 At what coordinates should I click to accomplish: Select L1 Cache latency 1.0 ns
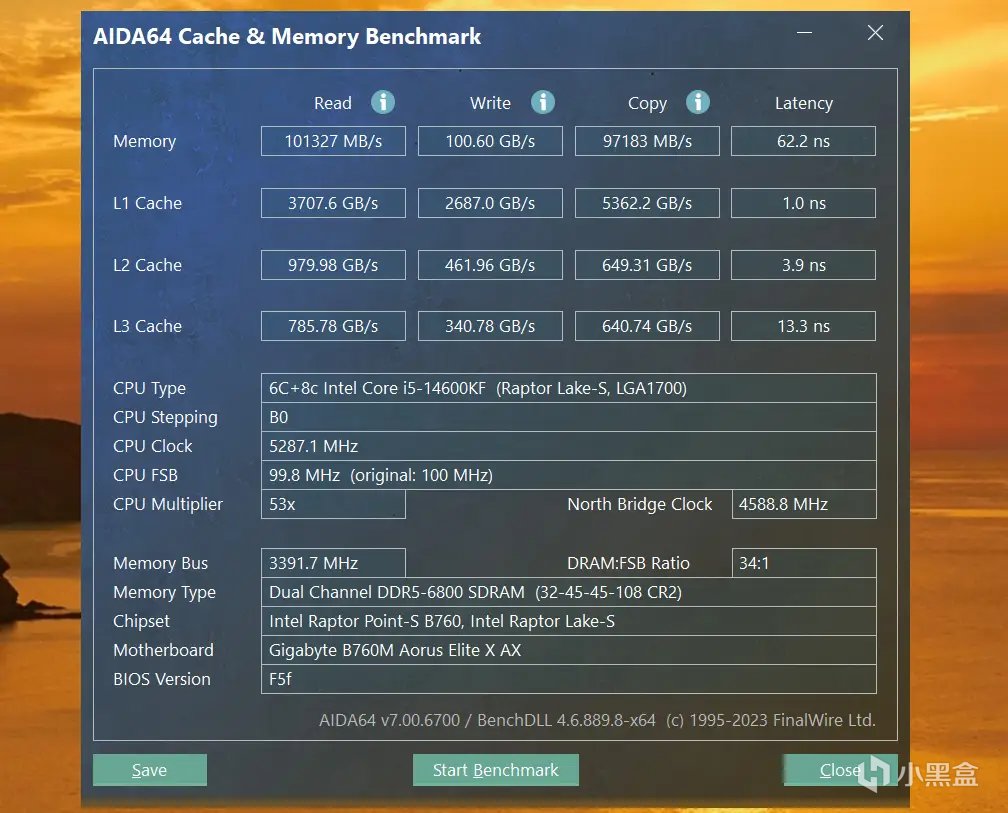(x=804, y=203)
